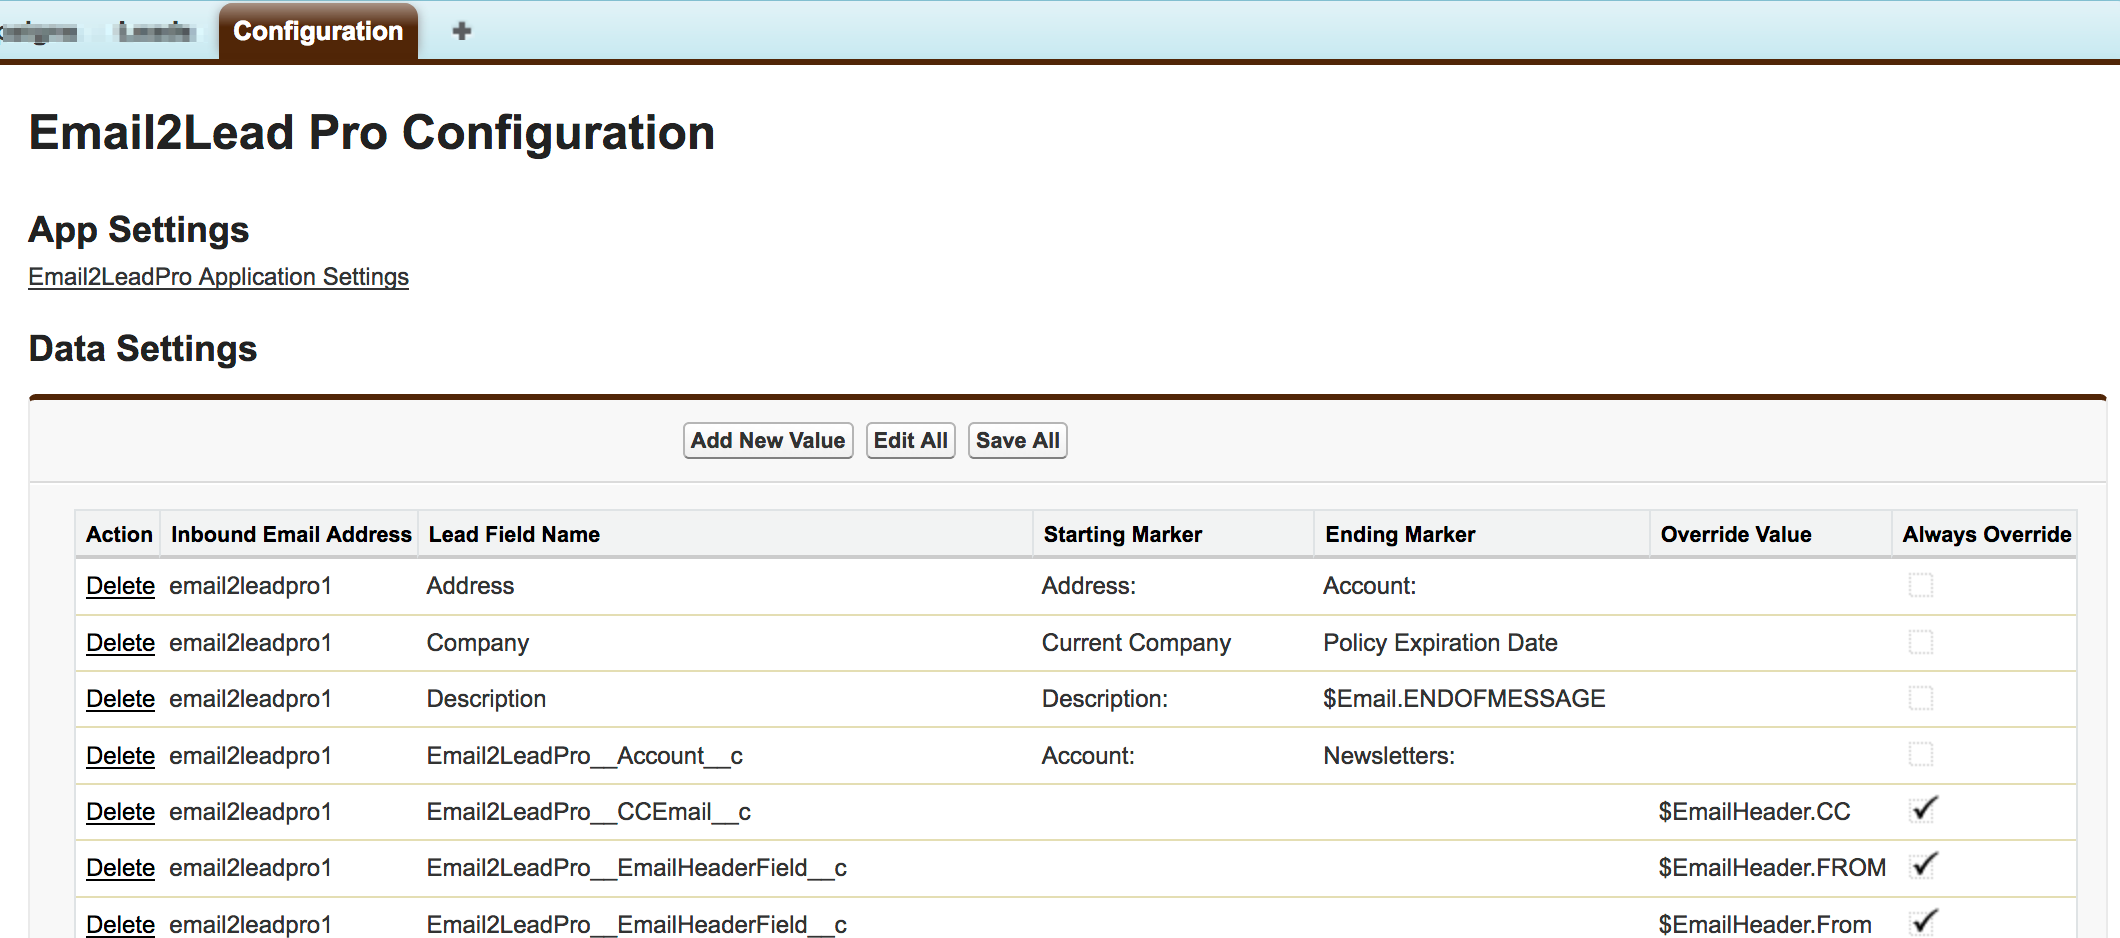The width and height of the screenshot is (2120, 938).
Task: Click the Edit All button
Action: (x=909, y=440)
